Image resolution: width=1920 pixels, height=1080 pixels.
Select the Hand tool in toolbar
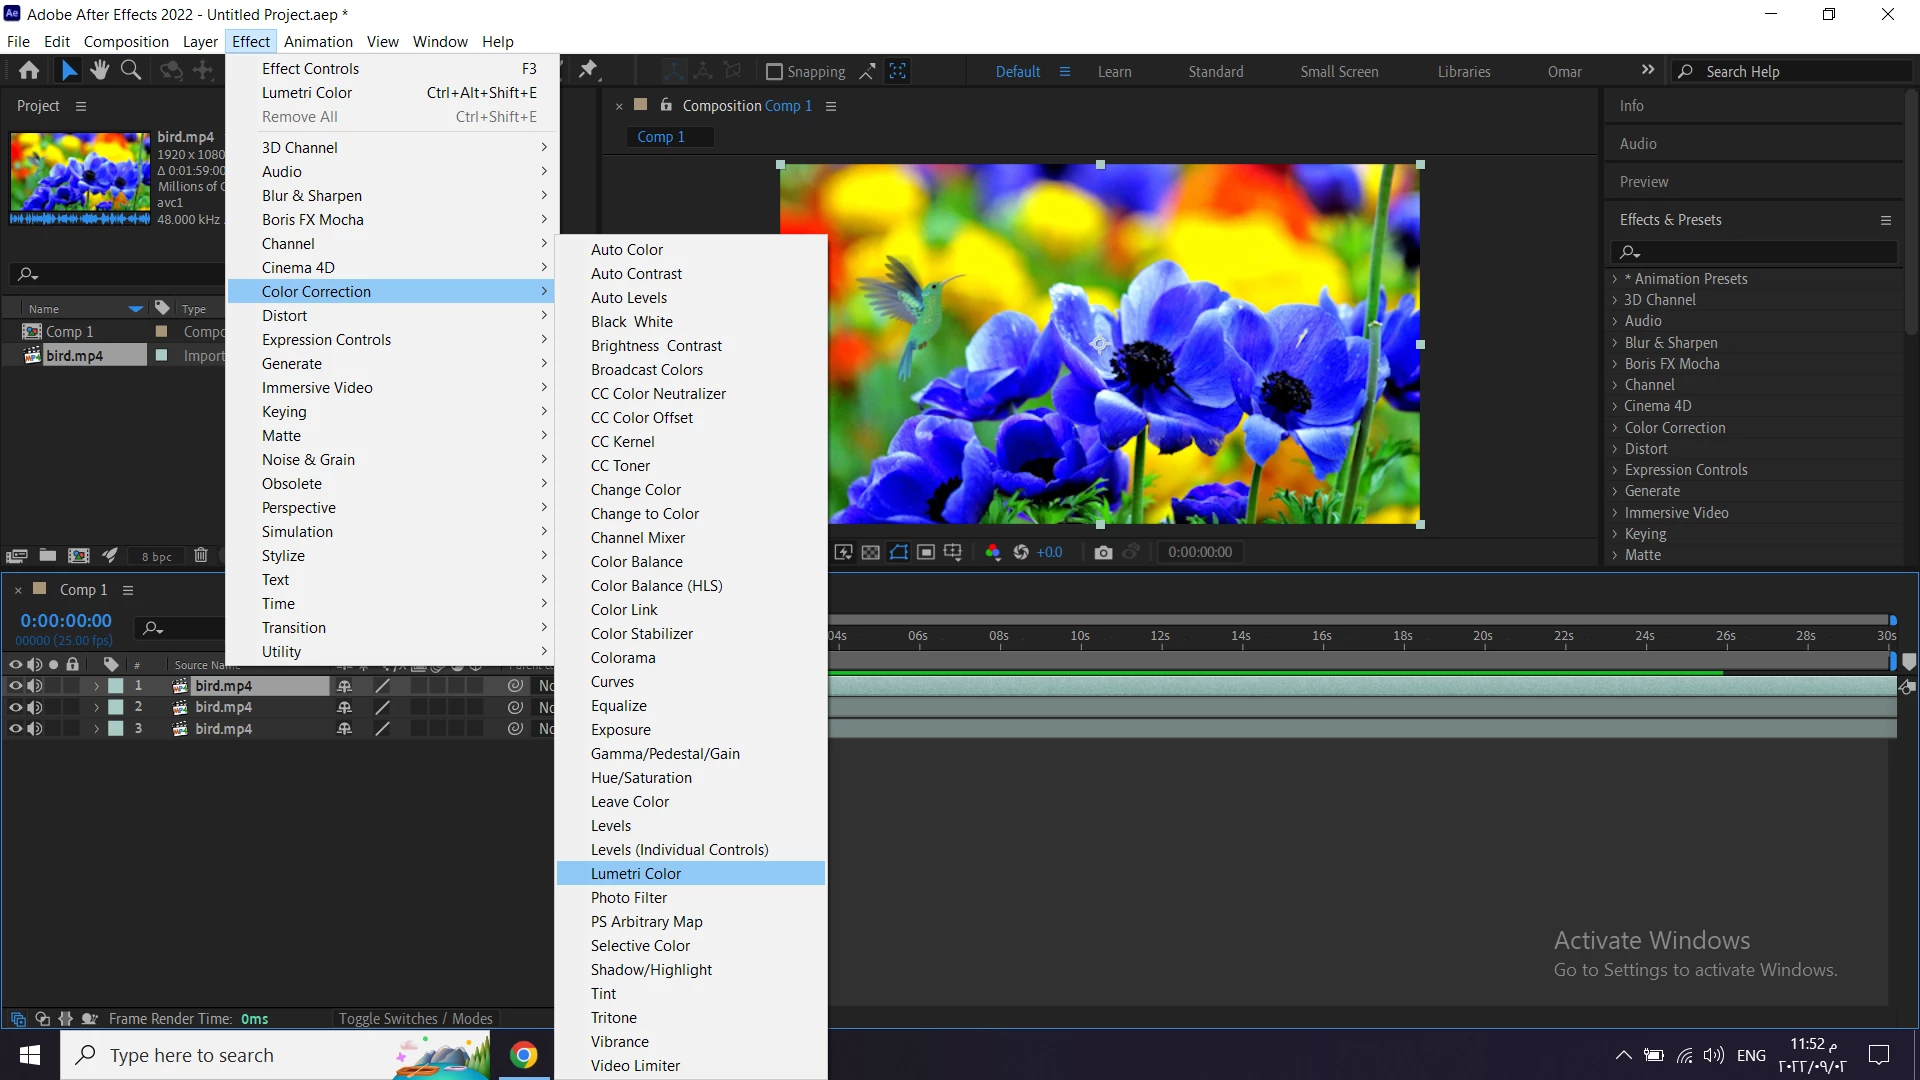pyautogui.click(x=99, y=70)
